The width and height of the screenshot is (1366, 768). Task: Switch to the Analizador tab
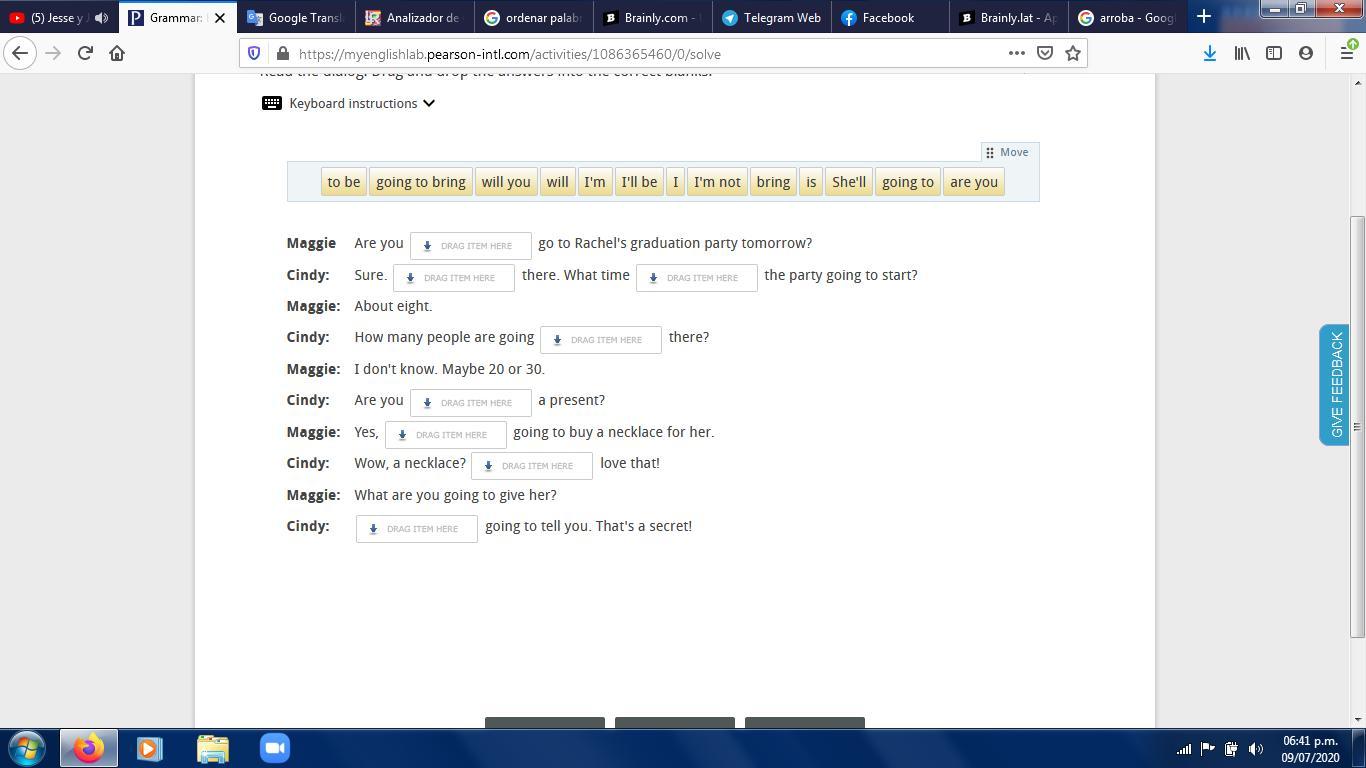(x=414, y=17)
